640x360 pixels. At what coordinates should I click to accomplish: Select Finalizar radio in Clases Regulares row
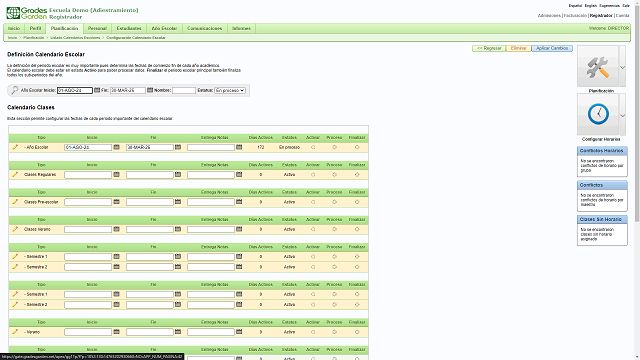tap(357, 175)
